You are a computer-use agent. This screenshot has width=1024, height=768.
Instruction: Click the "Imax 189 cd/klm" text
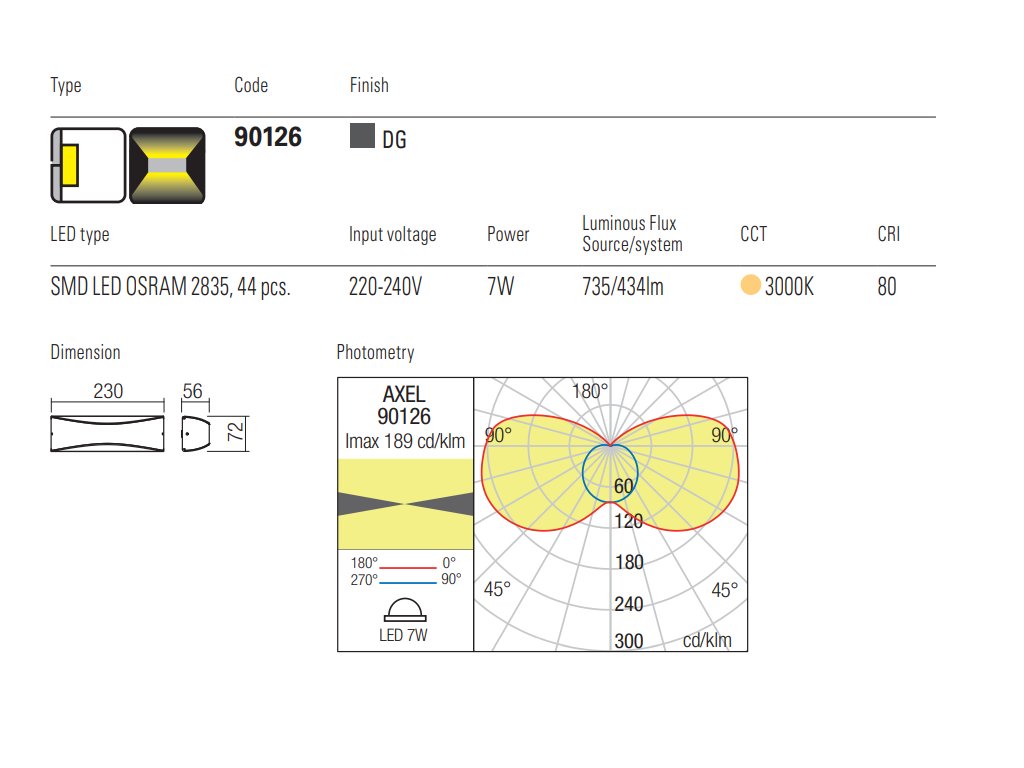(x=405, y=441)
